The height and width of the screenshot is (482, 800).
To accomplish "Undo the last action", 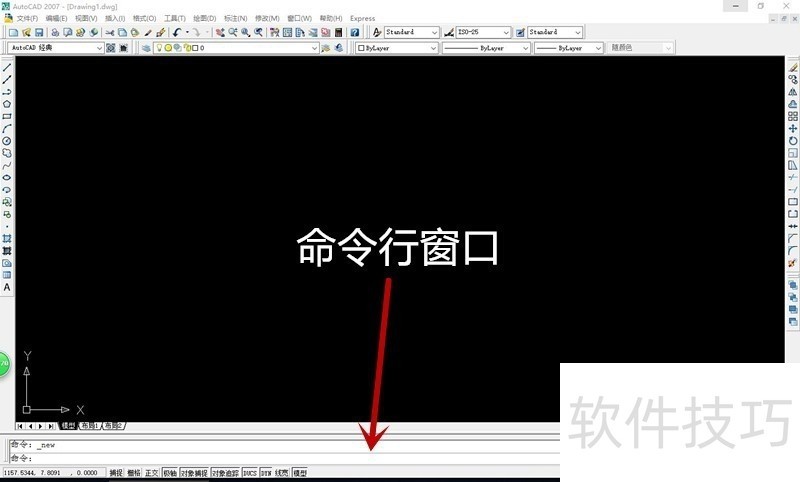I will pos(177,32).
